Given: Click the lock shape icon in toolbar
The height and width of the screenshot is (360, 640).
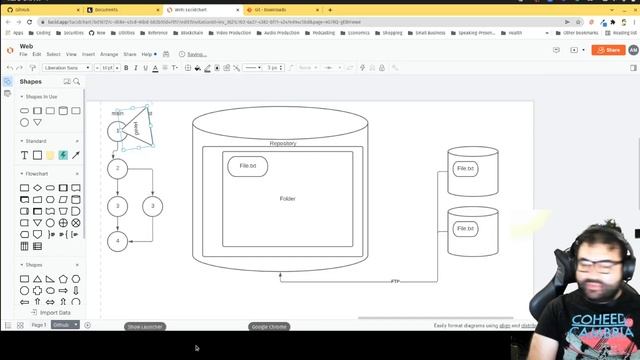Looking at the screenshot, I should [x=382, y=68].
